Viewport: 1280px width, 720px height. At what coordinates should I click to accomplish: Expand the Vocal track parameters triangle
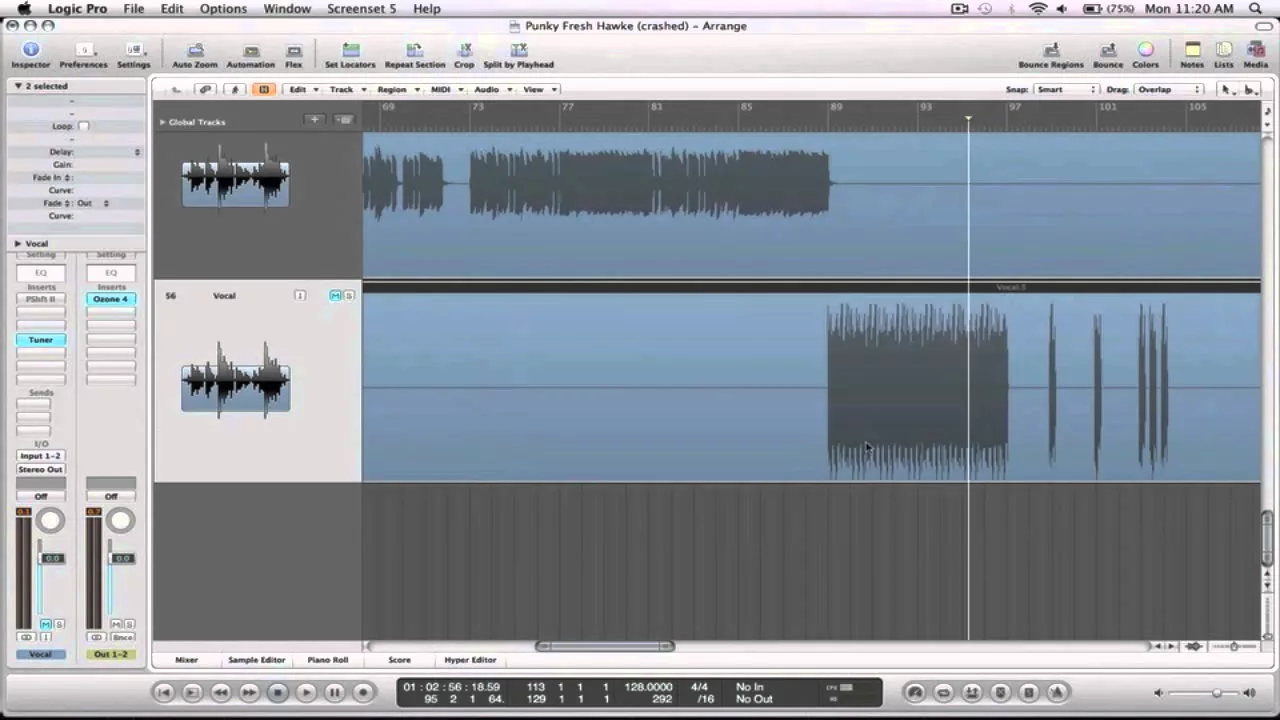click(x=17, y=243)
